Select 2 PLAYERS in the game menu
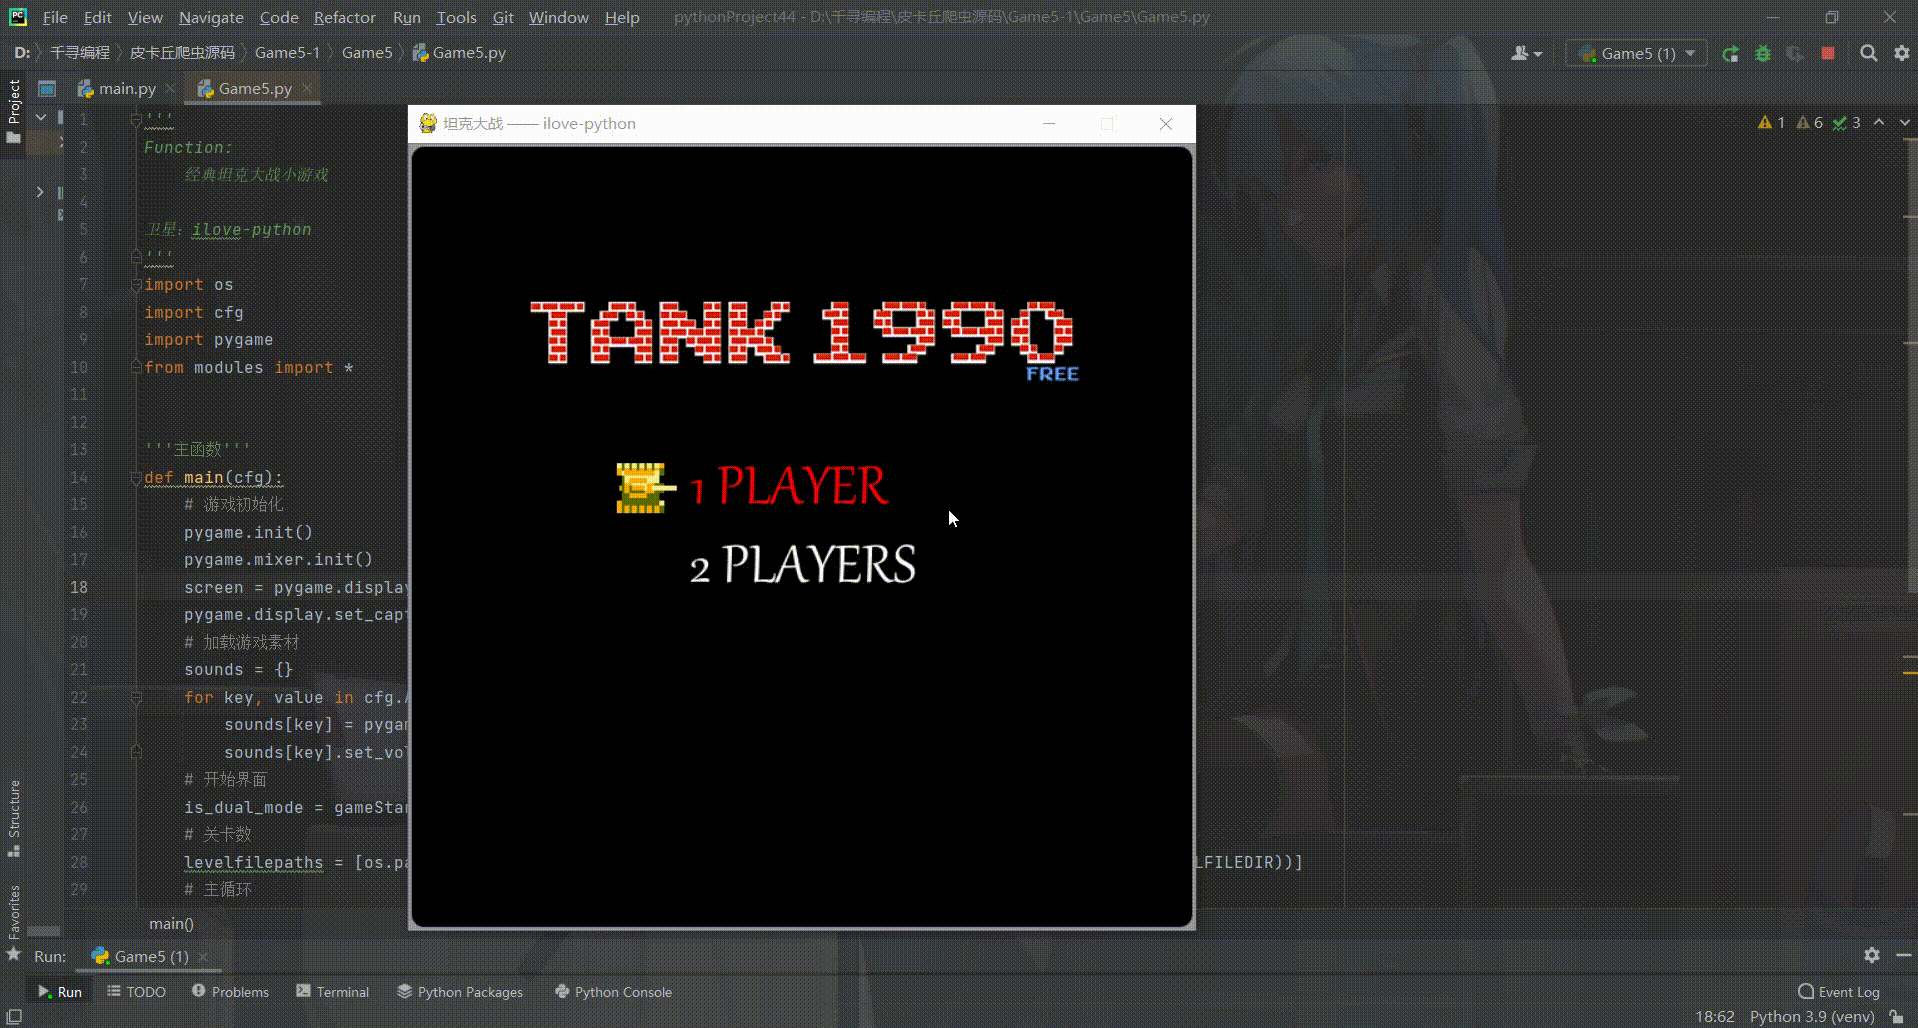 803,565
